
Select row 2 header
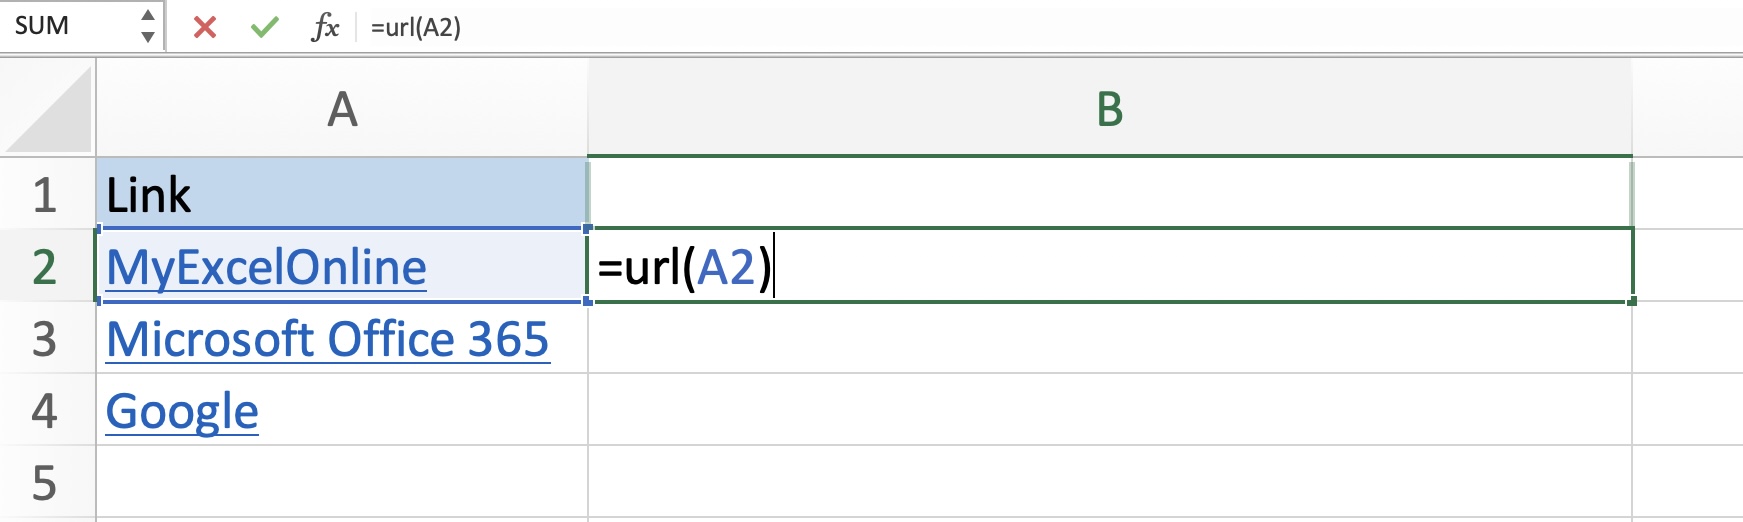click(47, 266)
